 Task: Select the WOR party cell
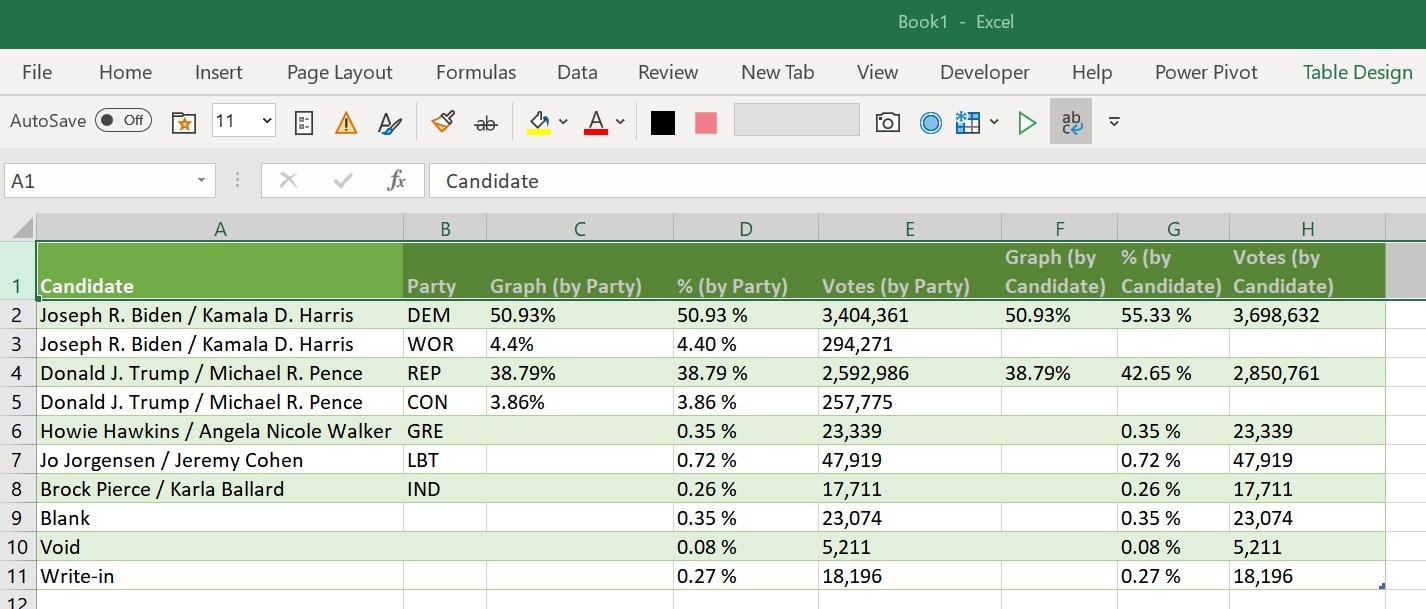coord(445,344)
